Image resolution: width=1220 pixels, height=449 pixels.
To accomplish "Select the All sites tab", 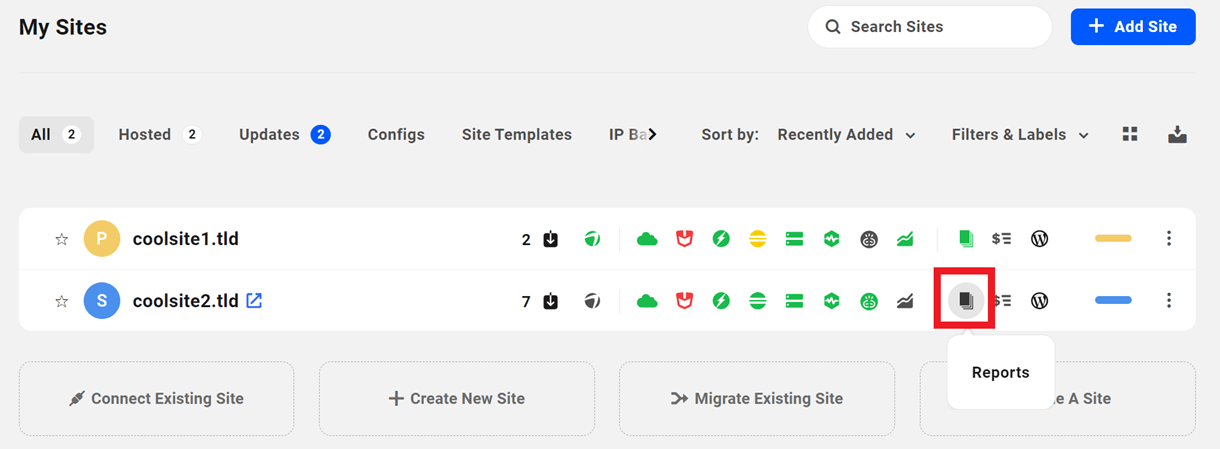I will (x=56, y=134).
